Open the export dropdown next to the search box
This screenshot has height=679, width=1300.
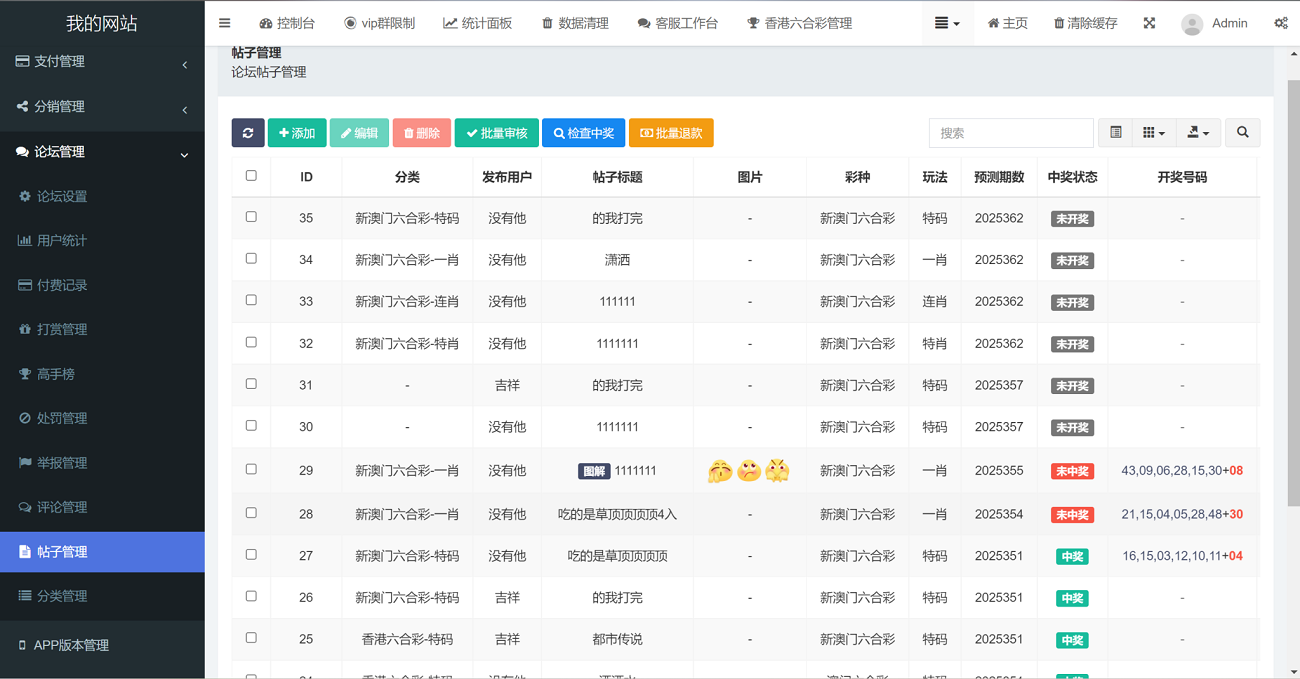(1196, 132)
